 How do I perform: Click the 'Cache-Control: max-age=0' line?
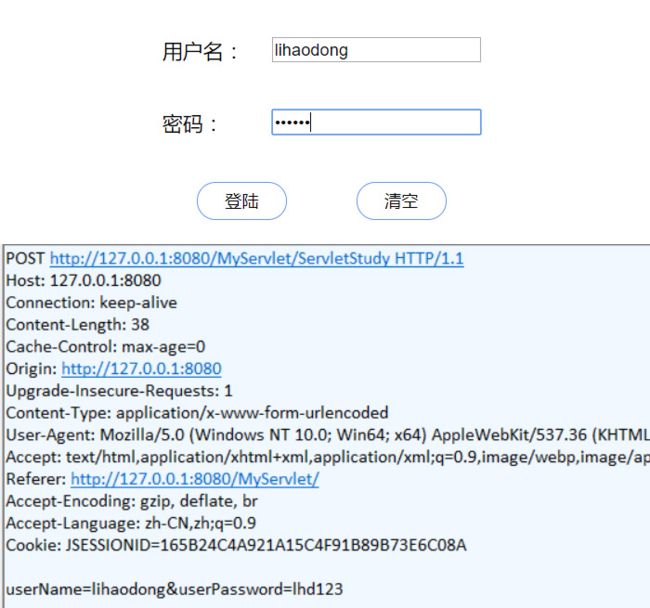click(106, 347)
